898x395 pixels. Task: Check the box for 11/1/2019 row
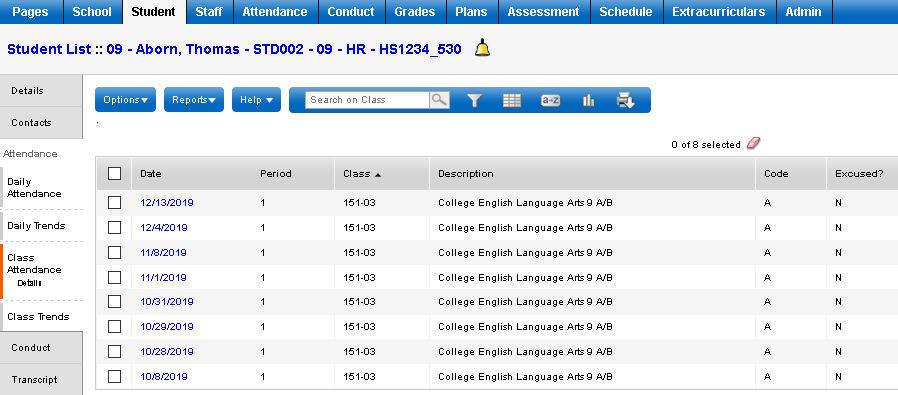pyautogui.click(x=115, y=277)
